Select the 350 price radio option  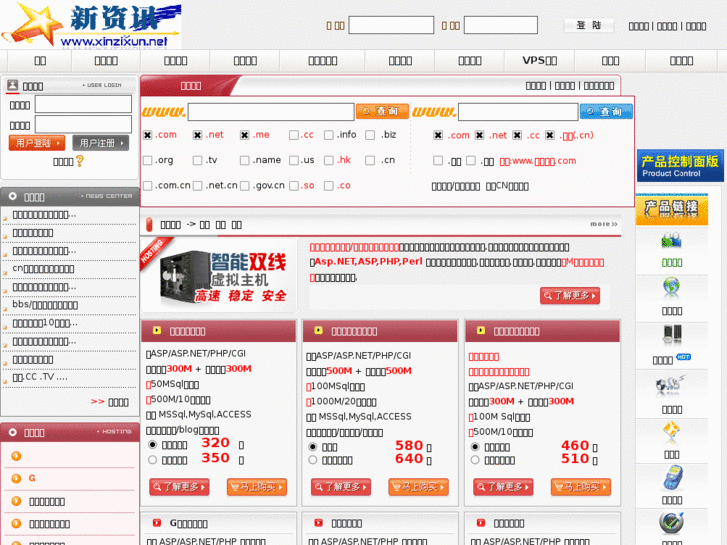tap(152, 460)
